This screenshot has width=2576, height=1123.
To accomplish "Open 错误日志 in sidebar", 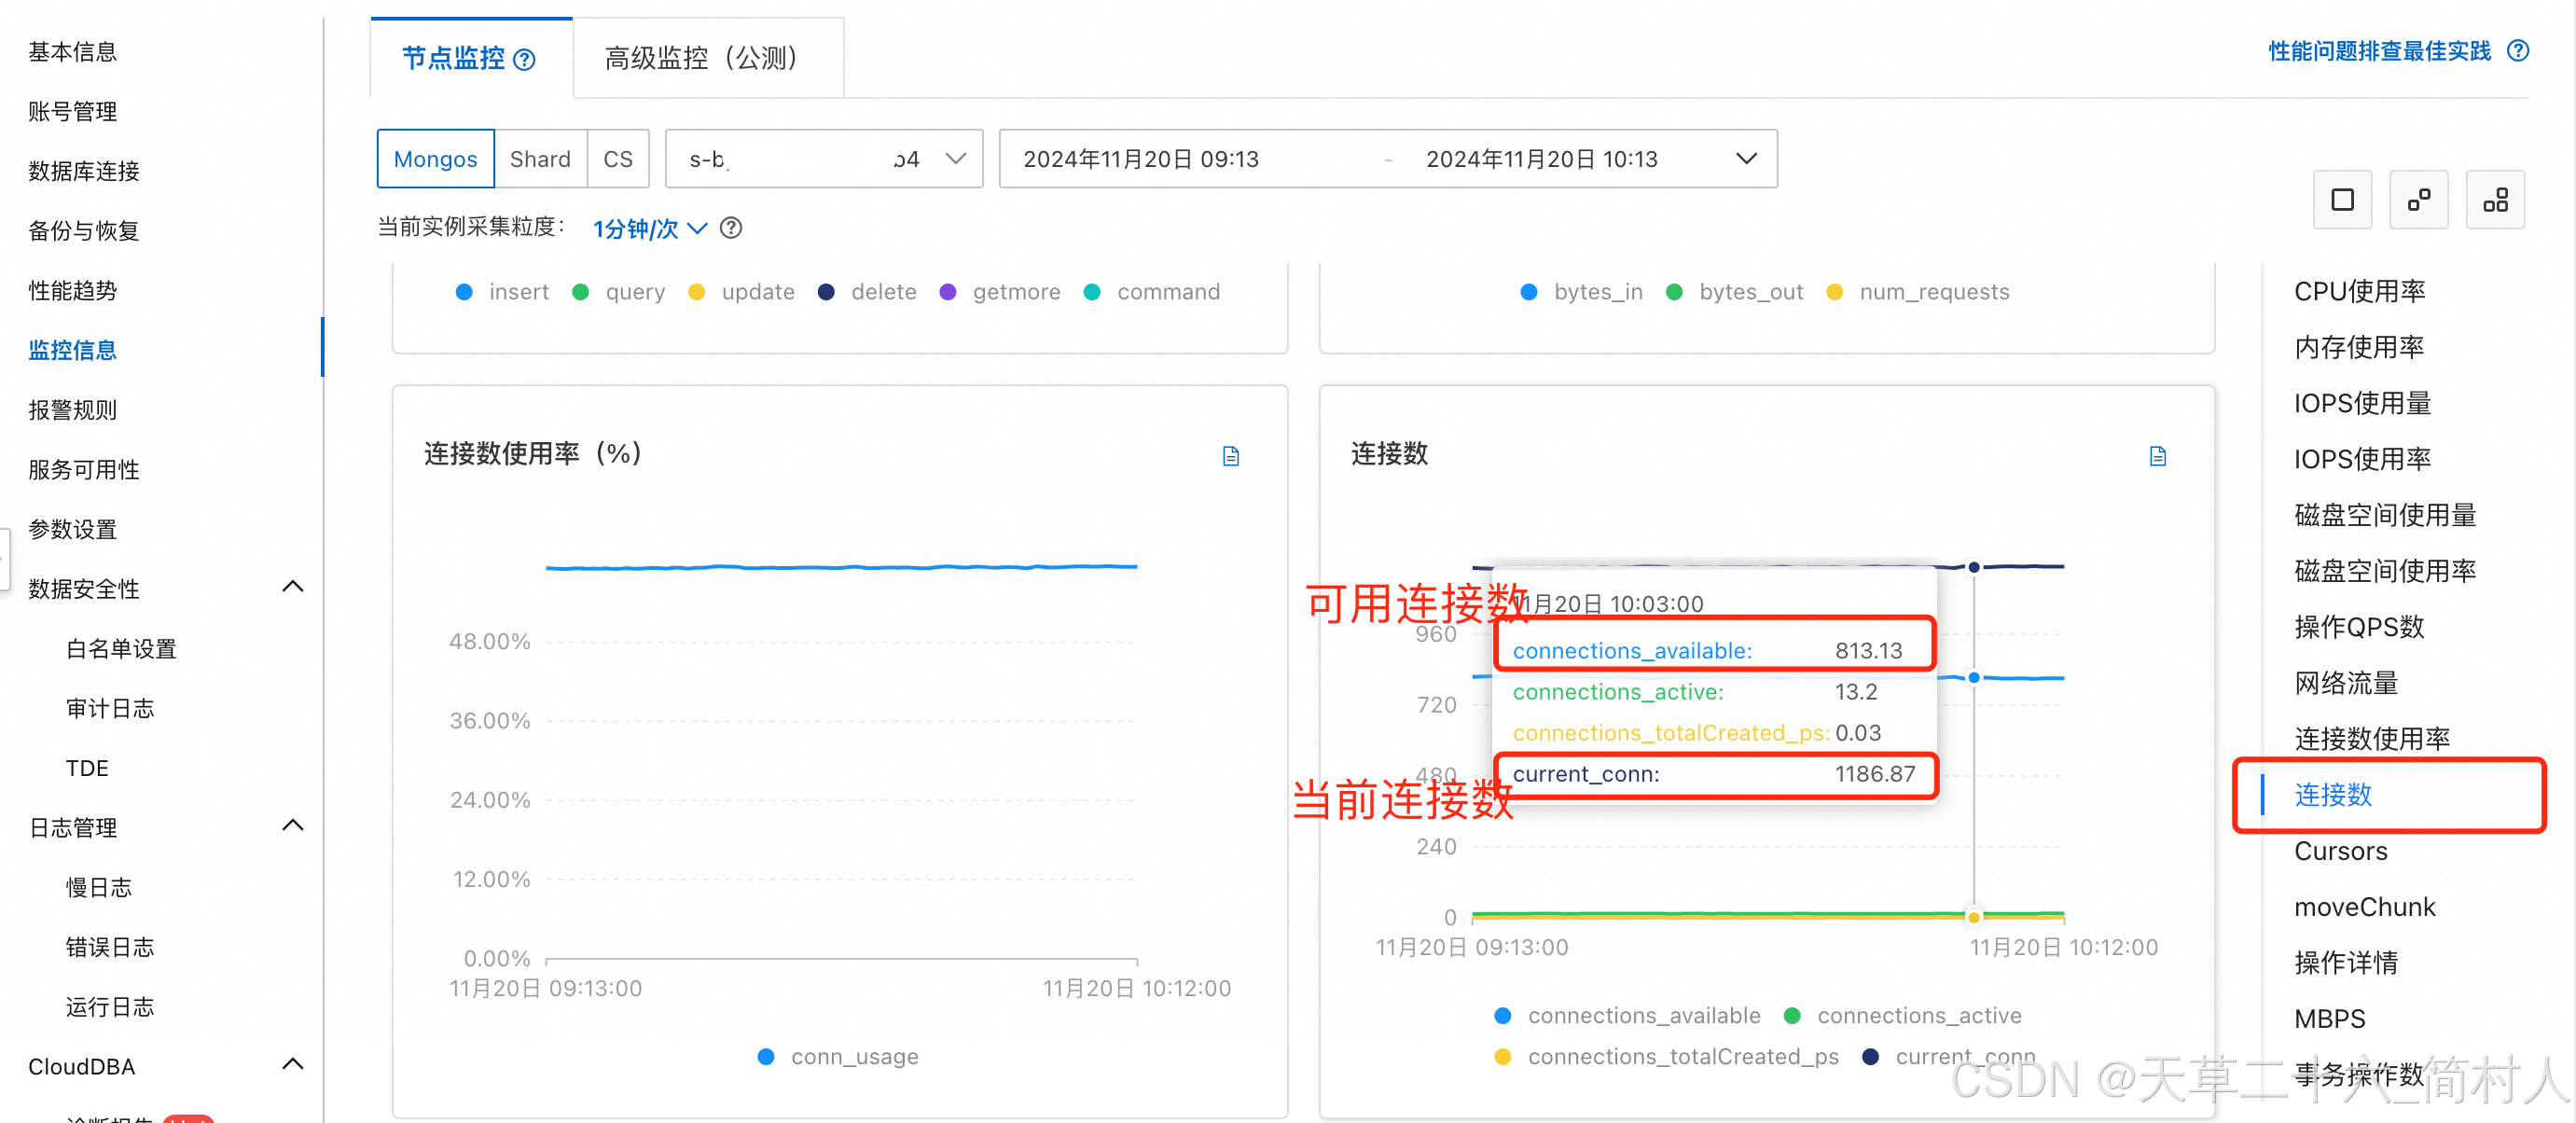I will point(110,948).
